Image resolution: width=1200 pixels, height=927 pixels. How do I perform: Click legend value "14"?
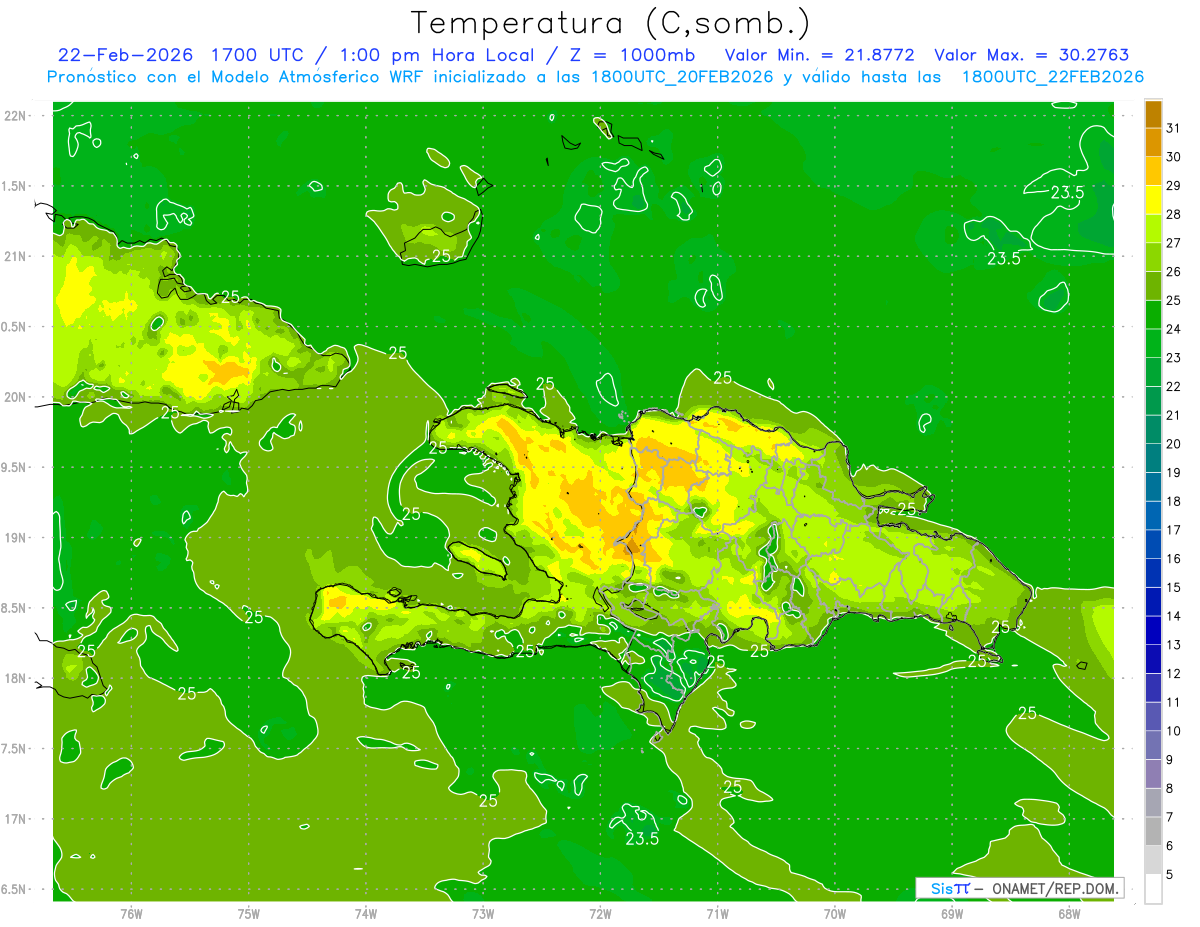pos(1174,616)
